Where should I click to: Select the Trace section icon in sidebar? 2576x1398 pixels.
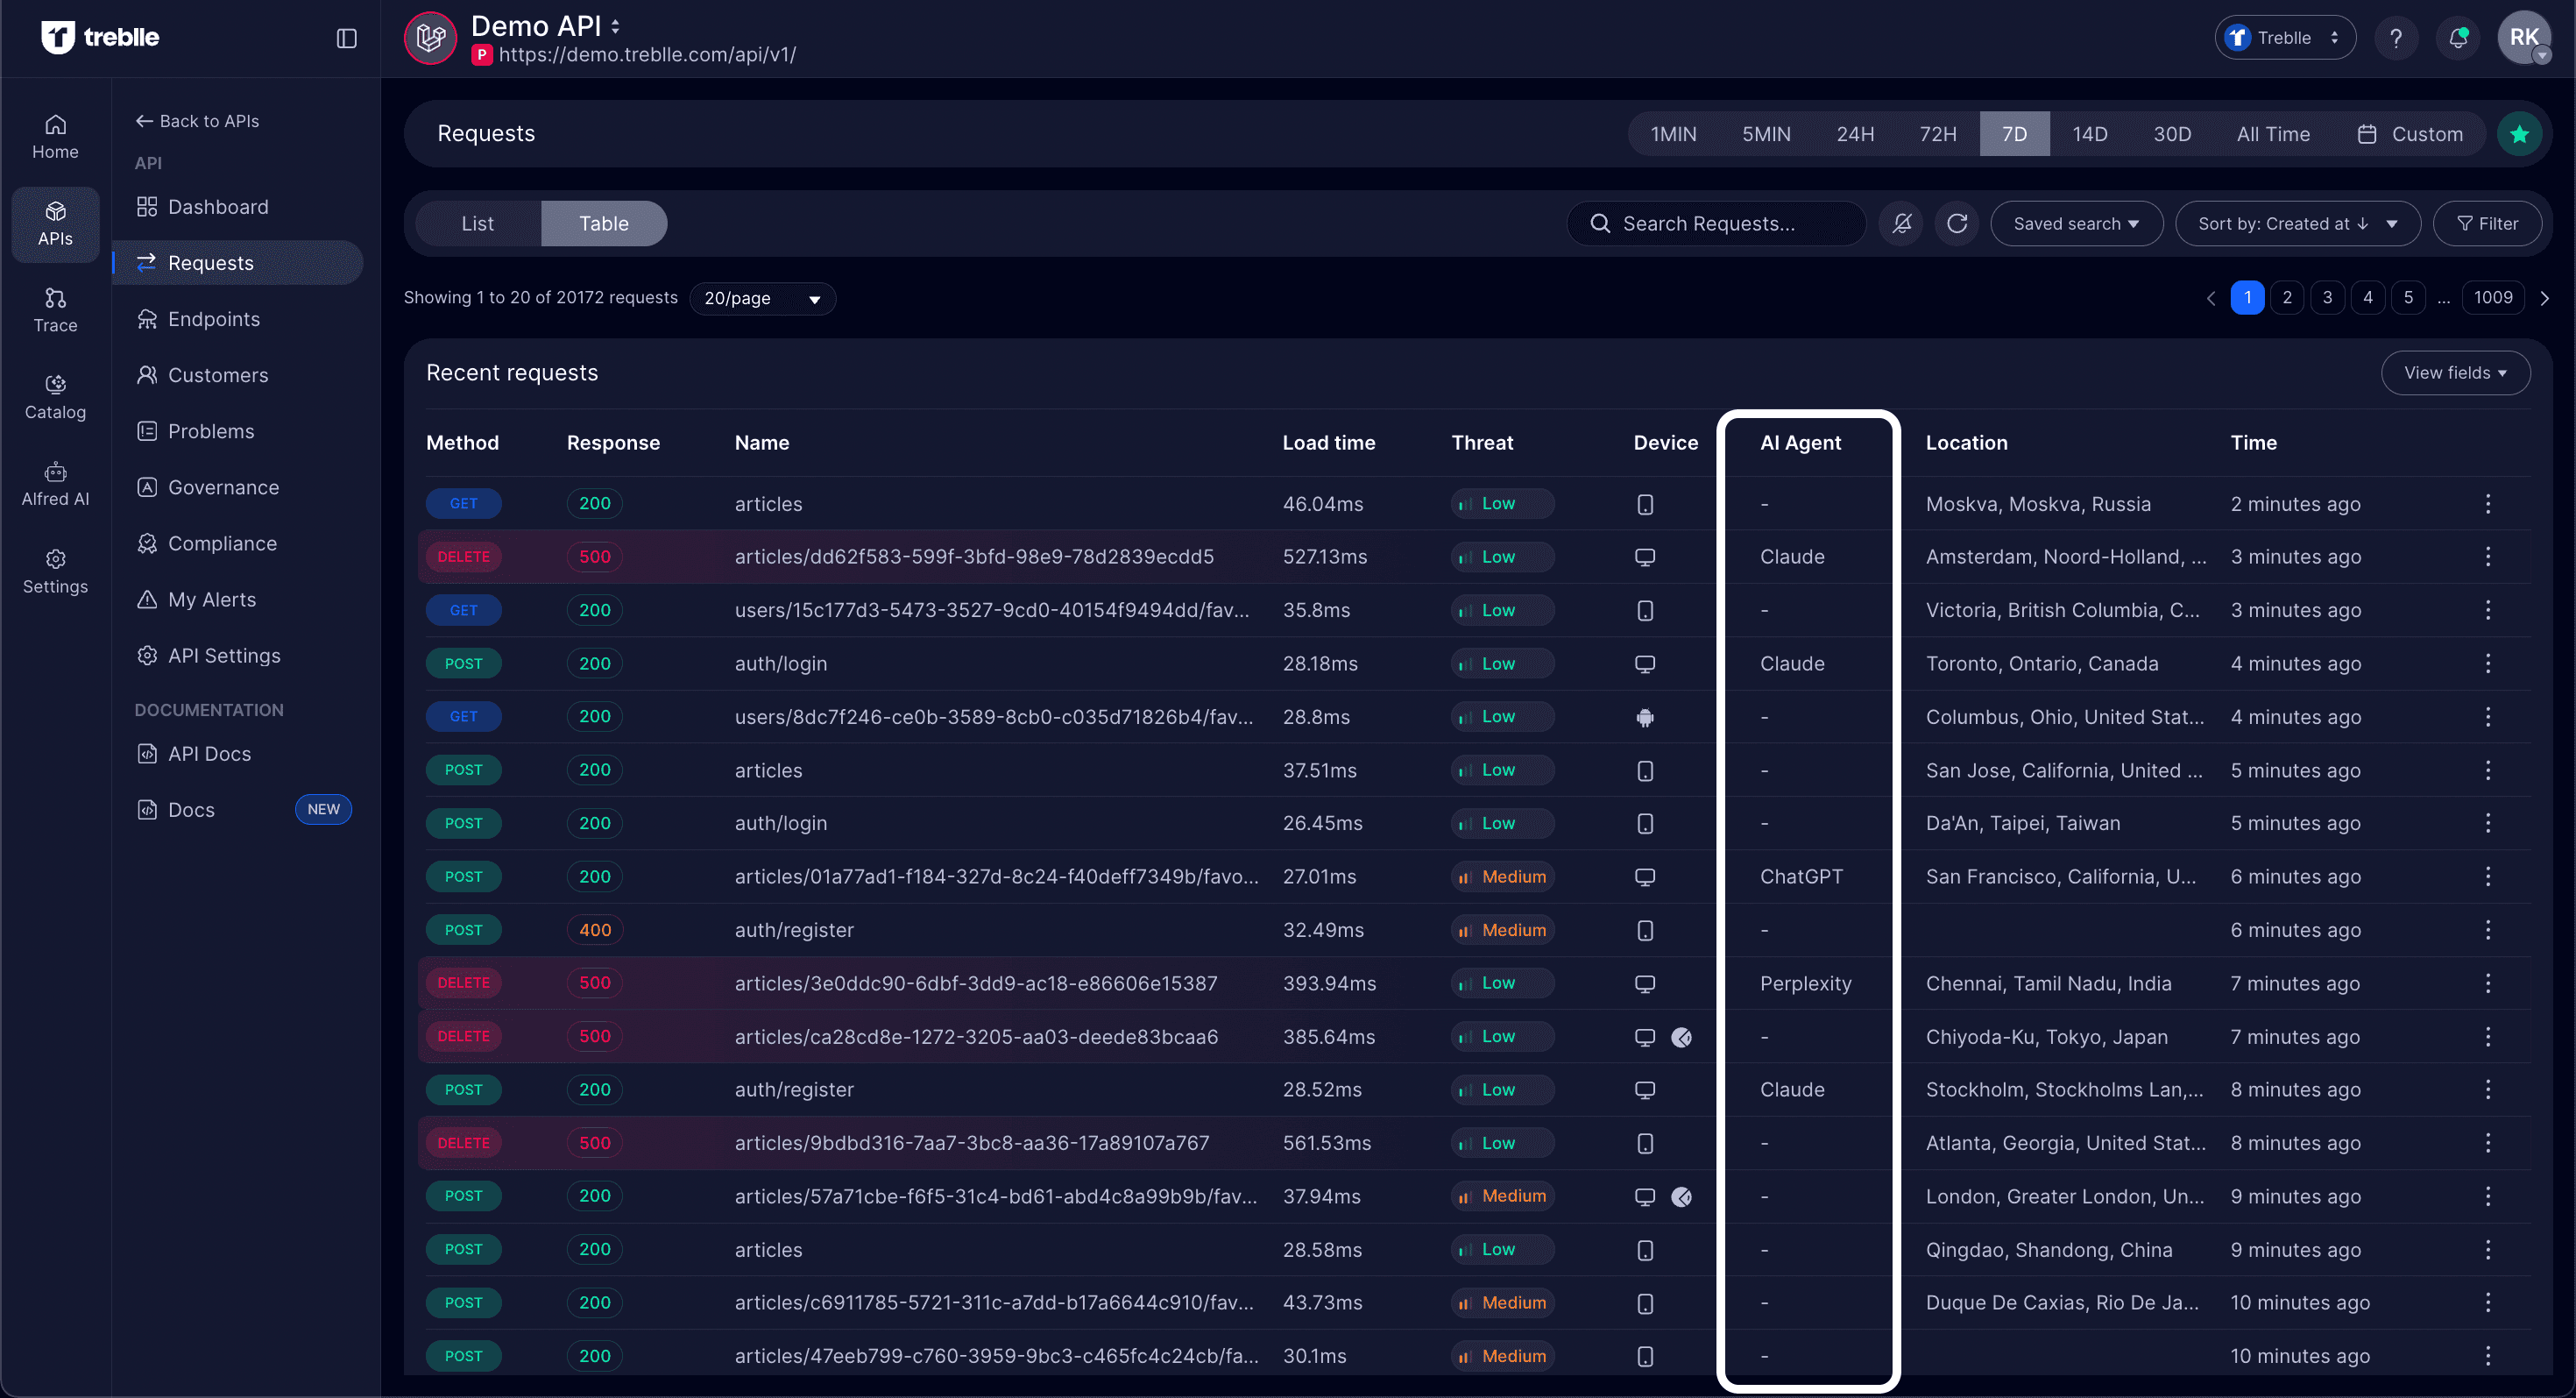click(55, 310)
